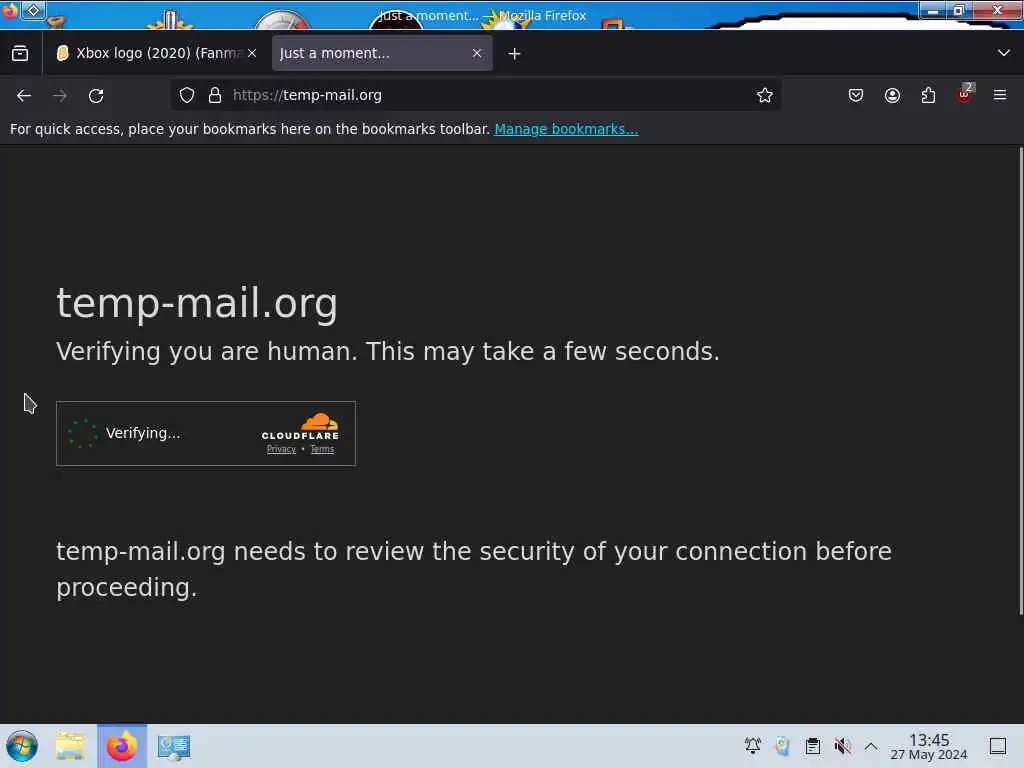Open Firefox account menu
1024x768 pixels.
pos(892,95)
